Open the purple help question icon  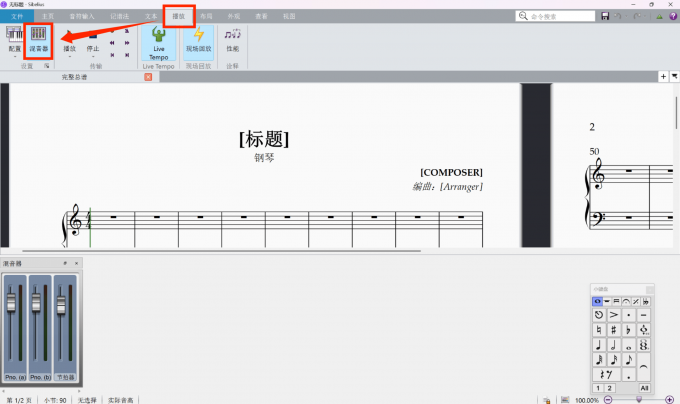tap(673, 16)
